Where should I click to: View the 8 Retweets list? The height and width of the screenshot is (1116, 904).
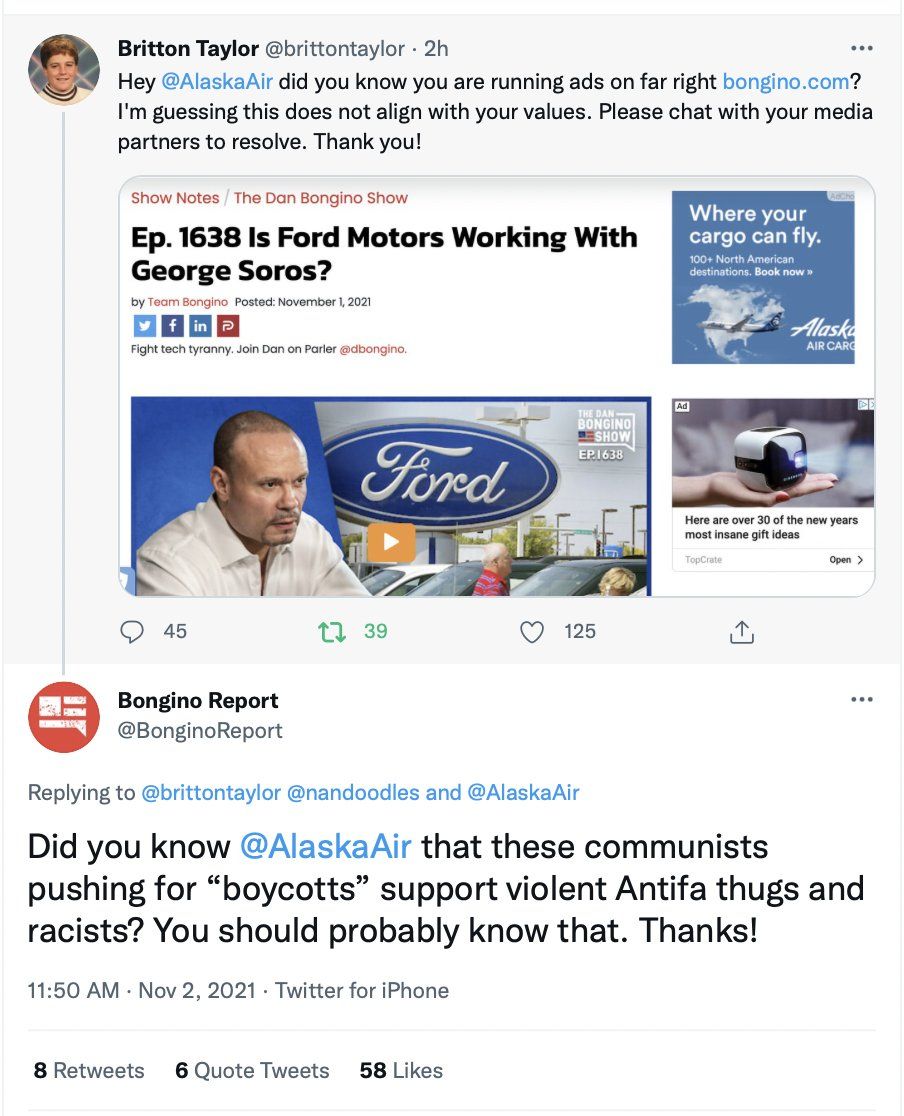(x=89, y=1070)
